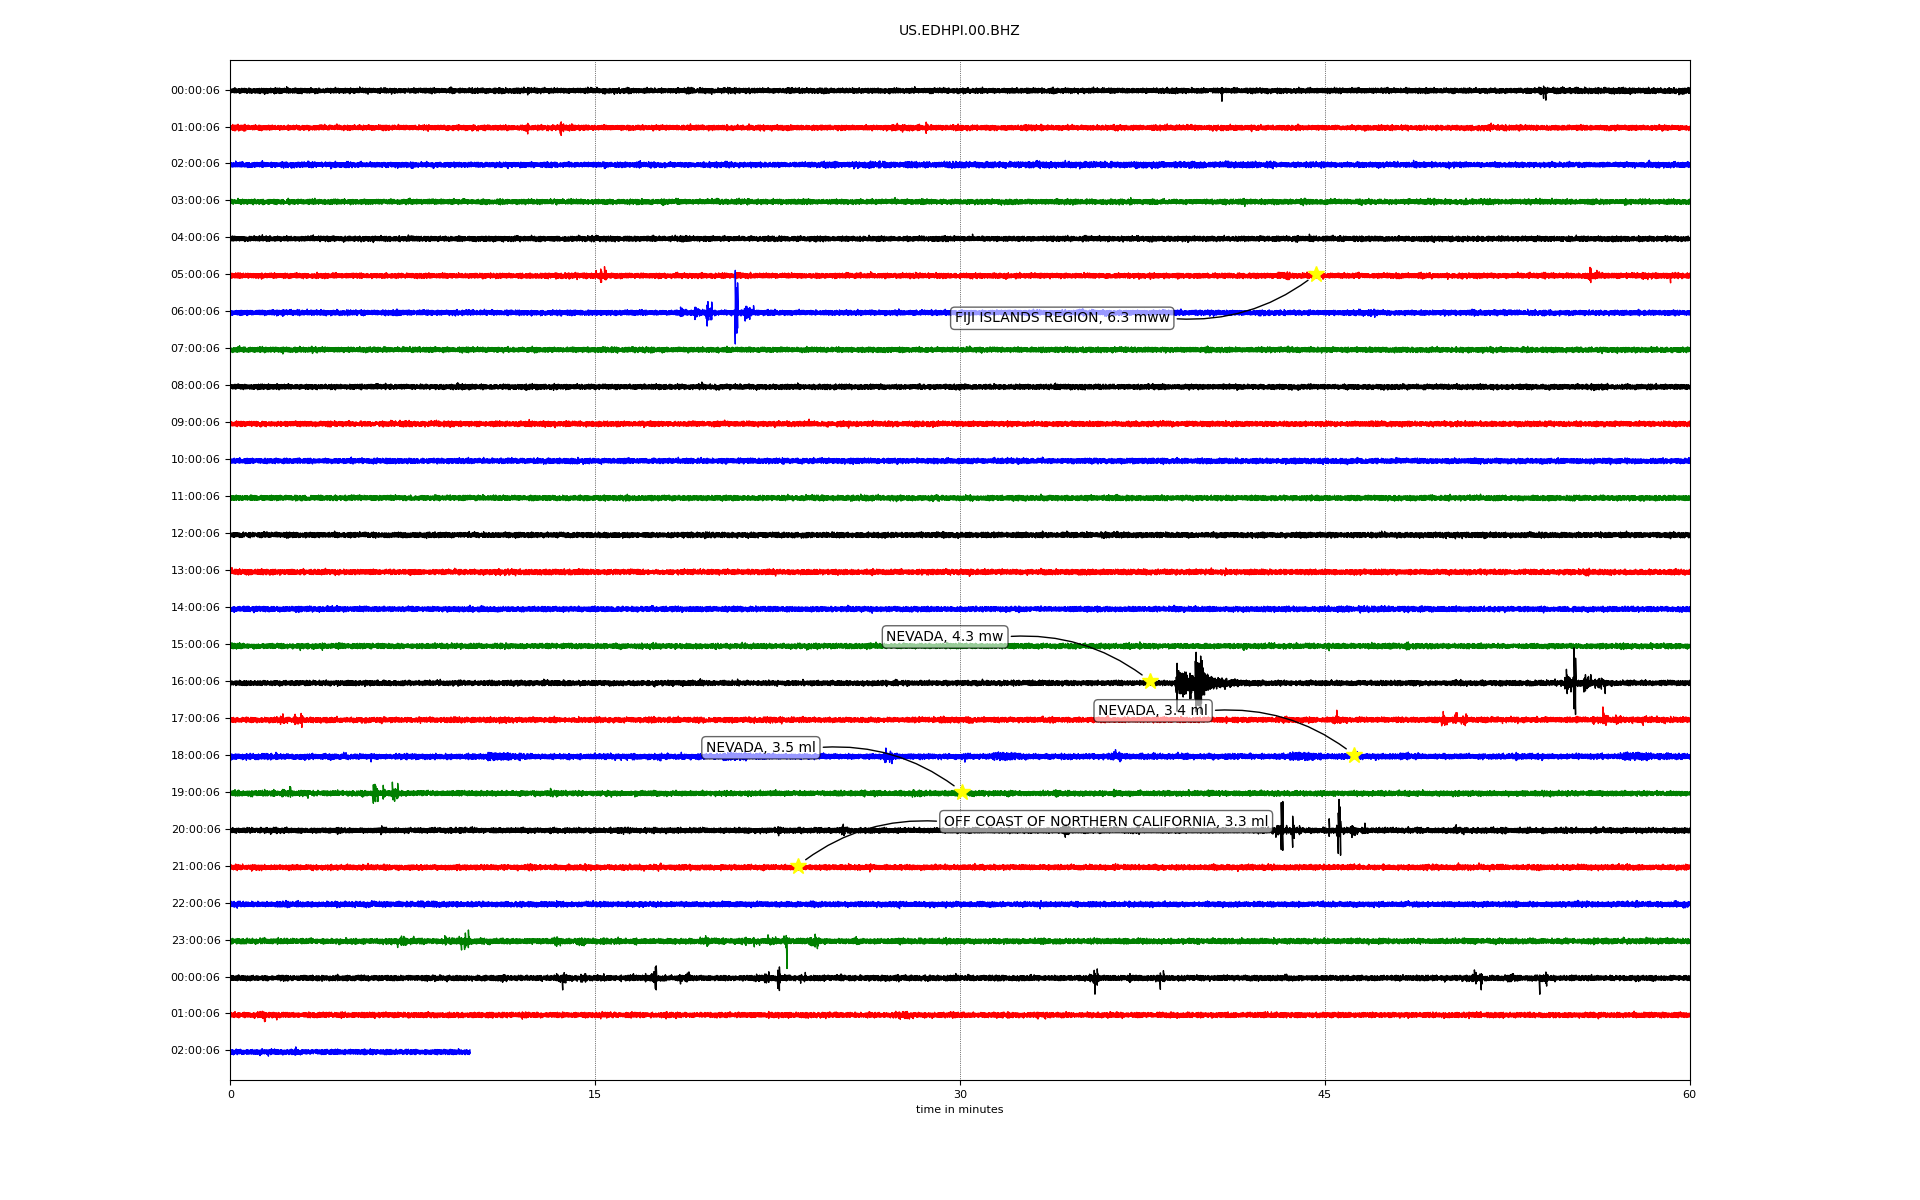The image size is (1920, 1200).
Task: Click the US.EDHPI.00.BHZ plot title
Action: tap(959, 31)
